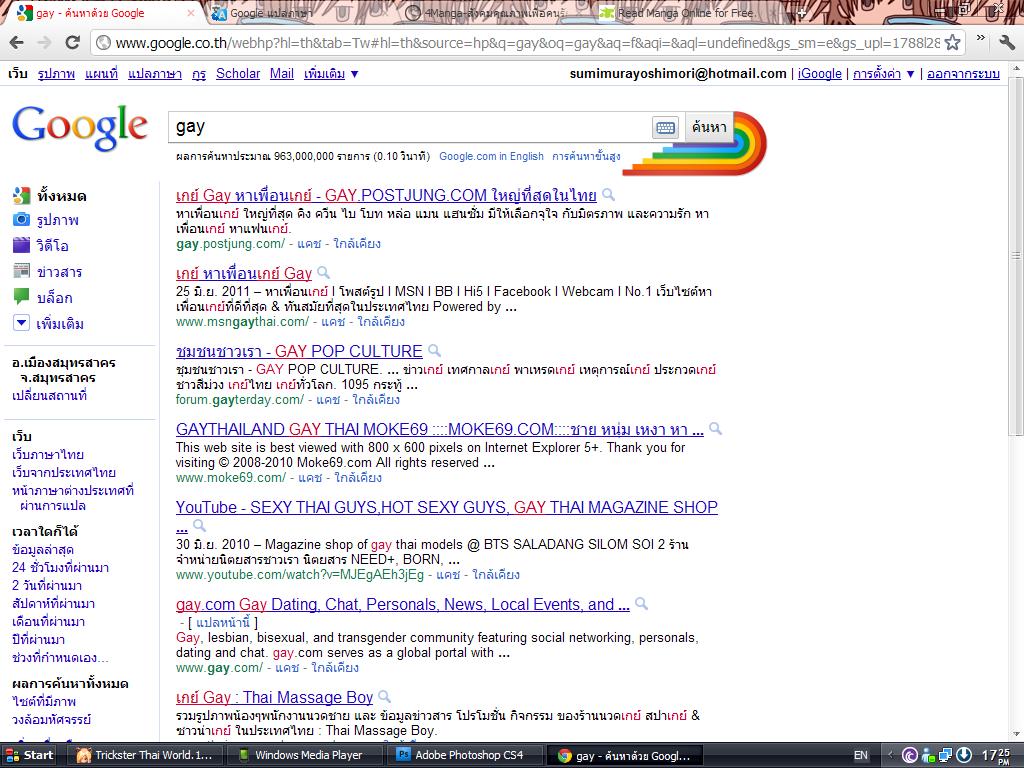Click EN language indicator in taskbar
The image size is (1024, 768).
(861, 756)
